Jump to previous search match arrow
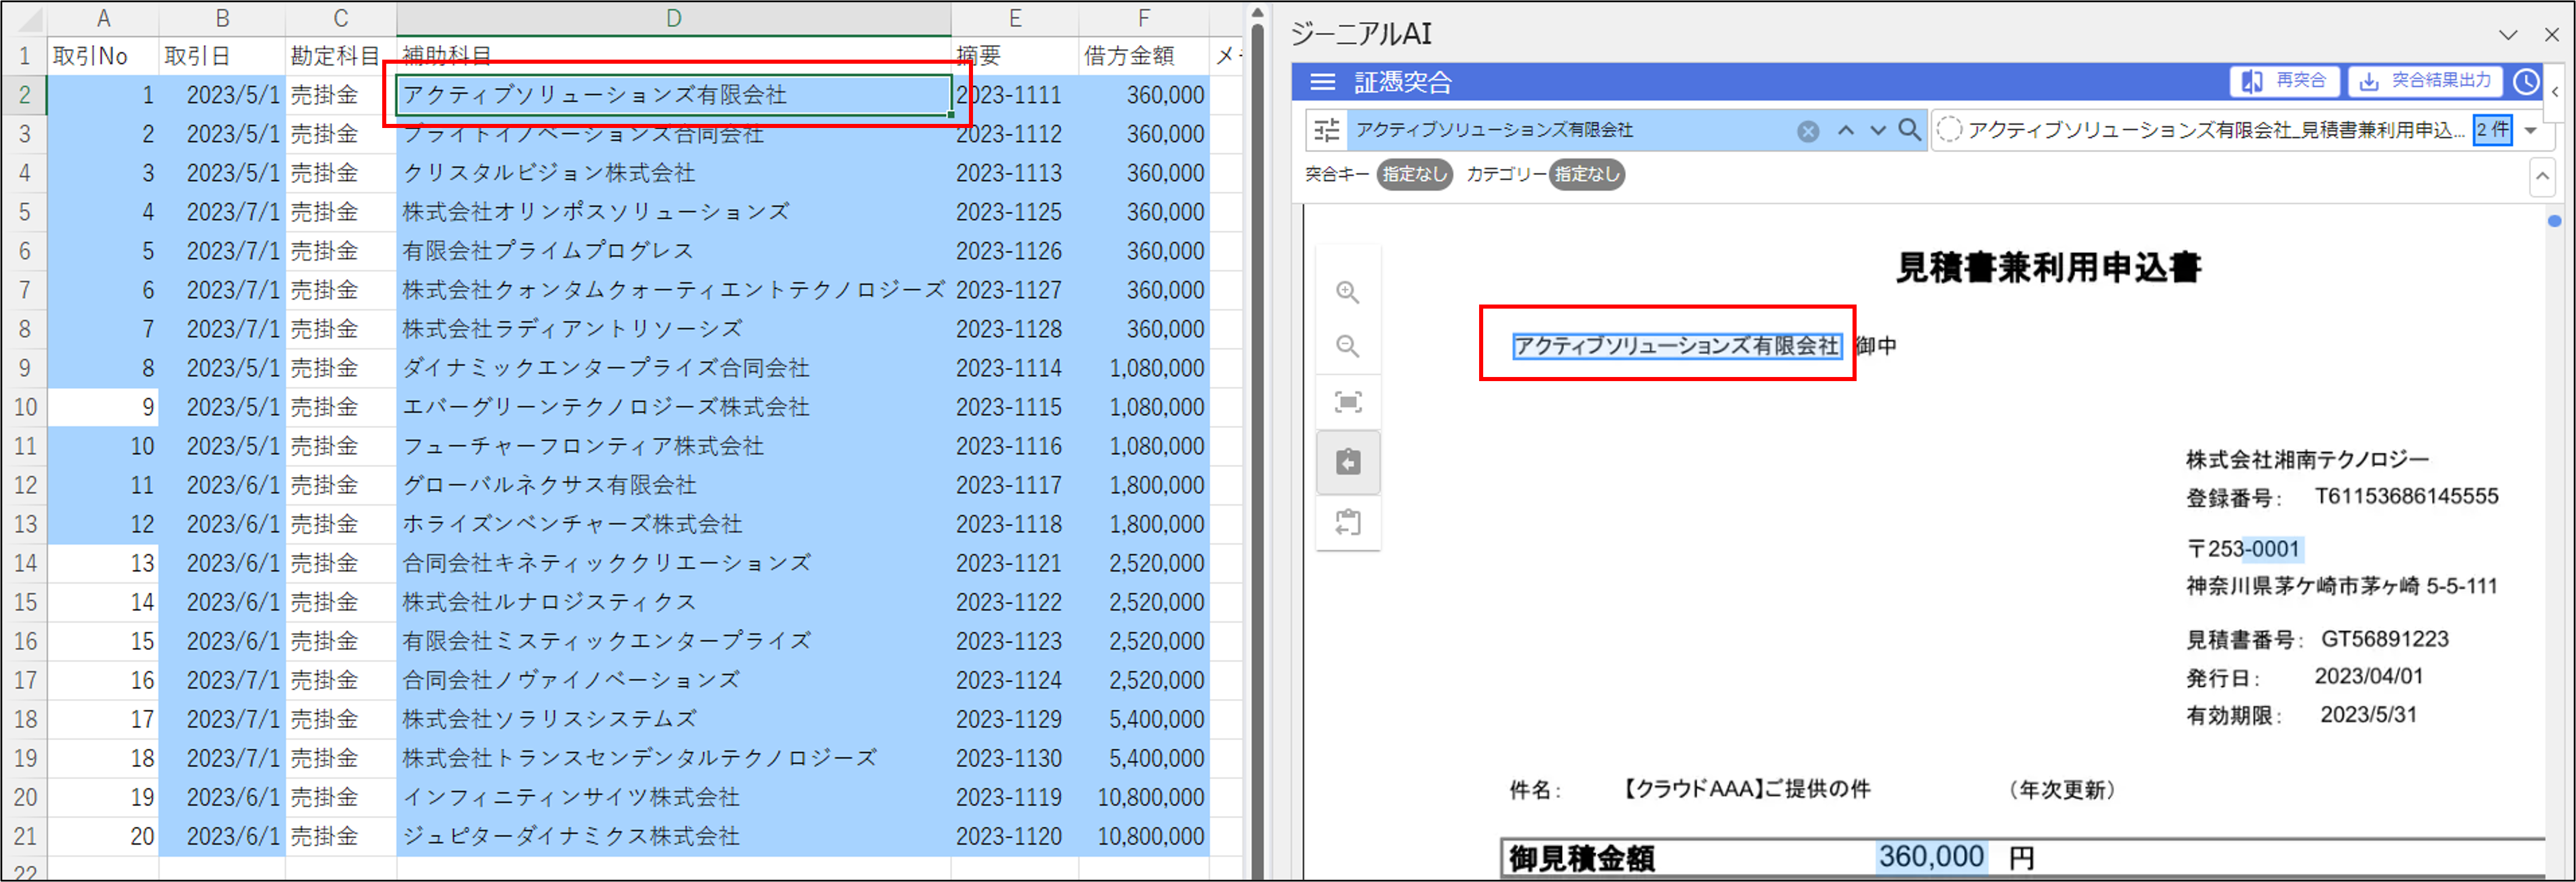The height and width of the screenshot is (882, 2576). (1846, 130)
